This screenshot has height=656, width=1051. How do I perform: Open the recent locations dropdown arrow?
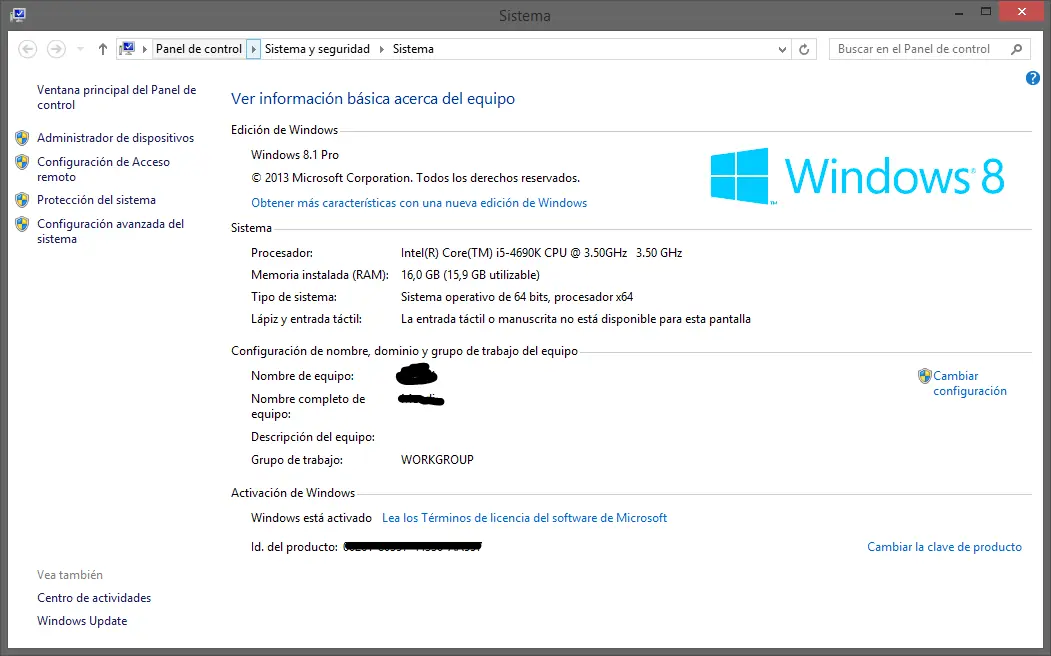click(80, 49)
